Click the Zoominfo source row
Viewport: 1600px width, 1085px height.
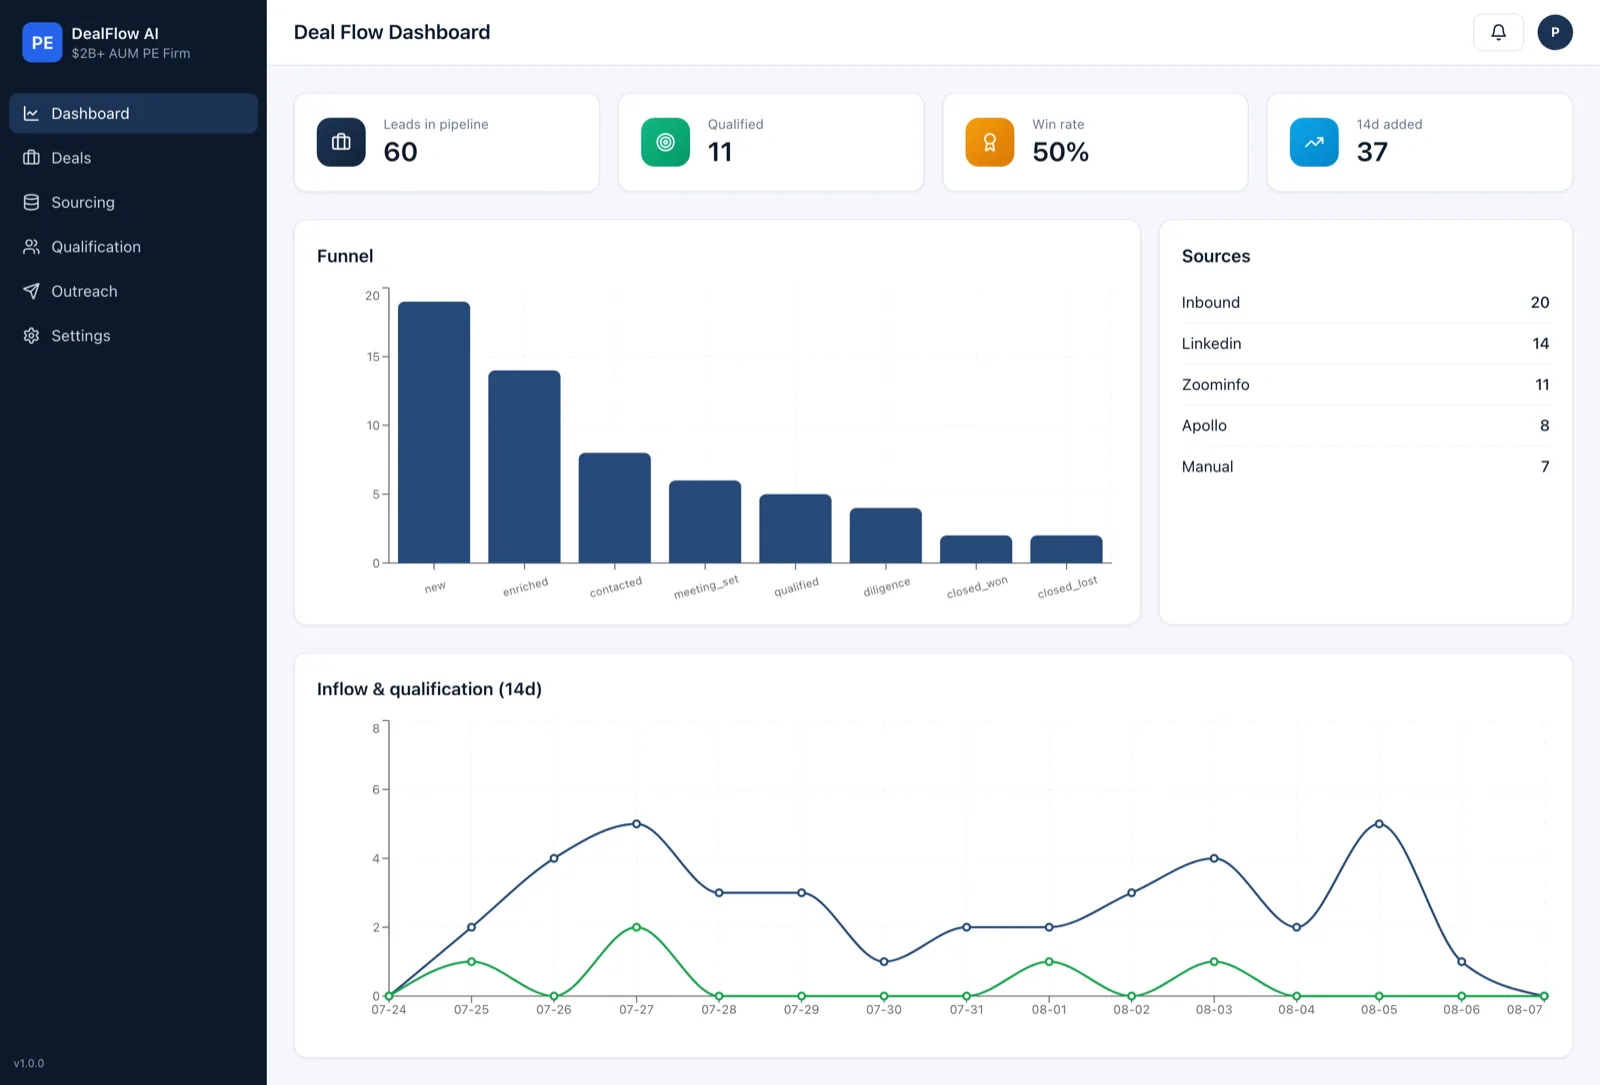pyautogui.click(x=1365, y=384)
